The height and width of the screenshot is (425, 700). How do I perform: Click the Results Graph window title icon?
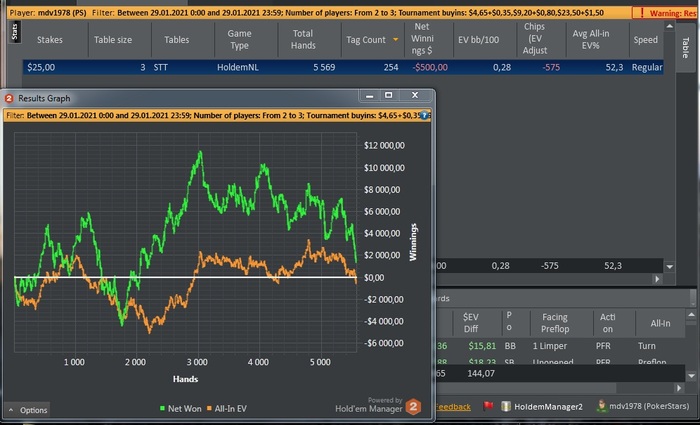click(9, 98)
